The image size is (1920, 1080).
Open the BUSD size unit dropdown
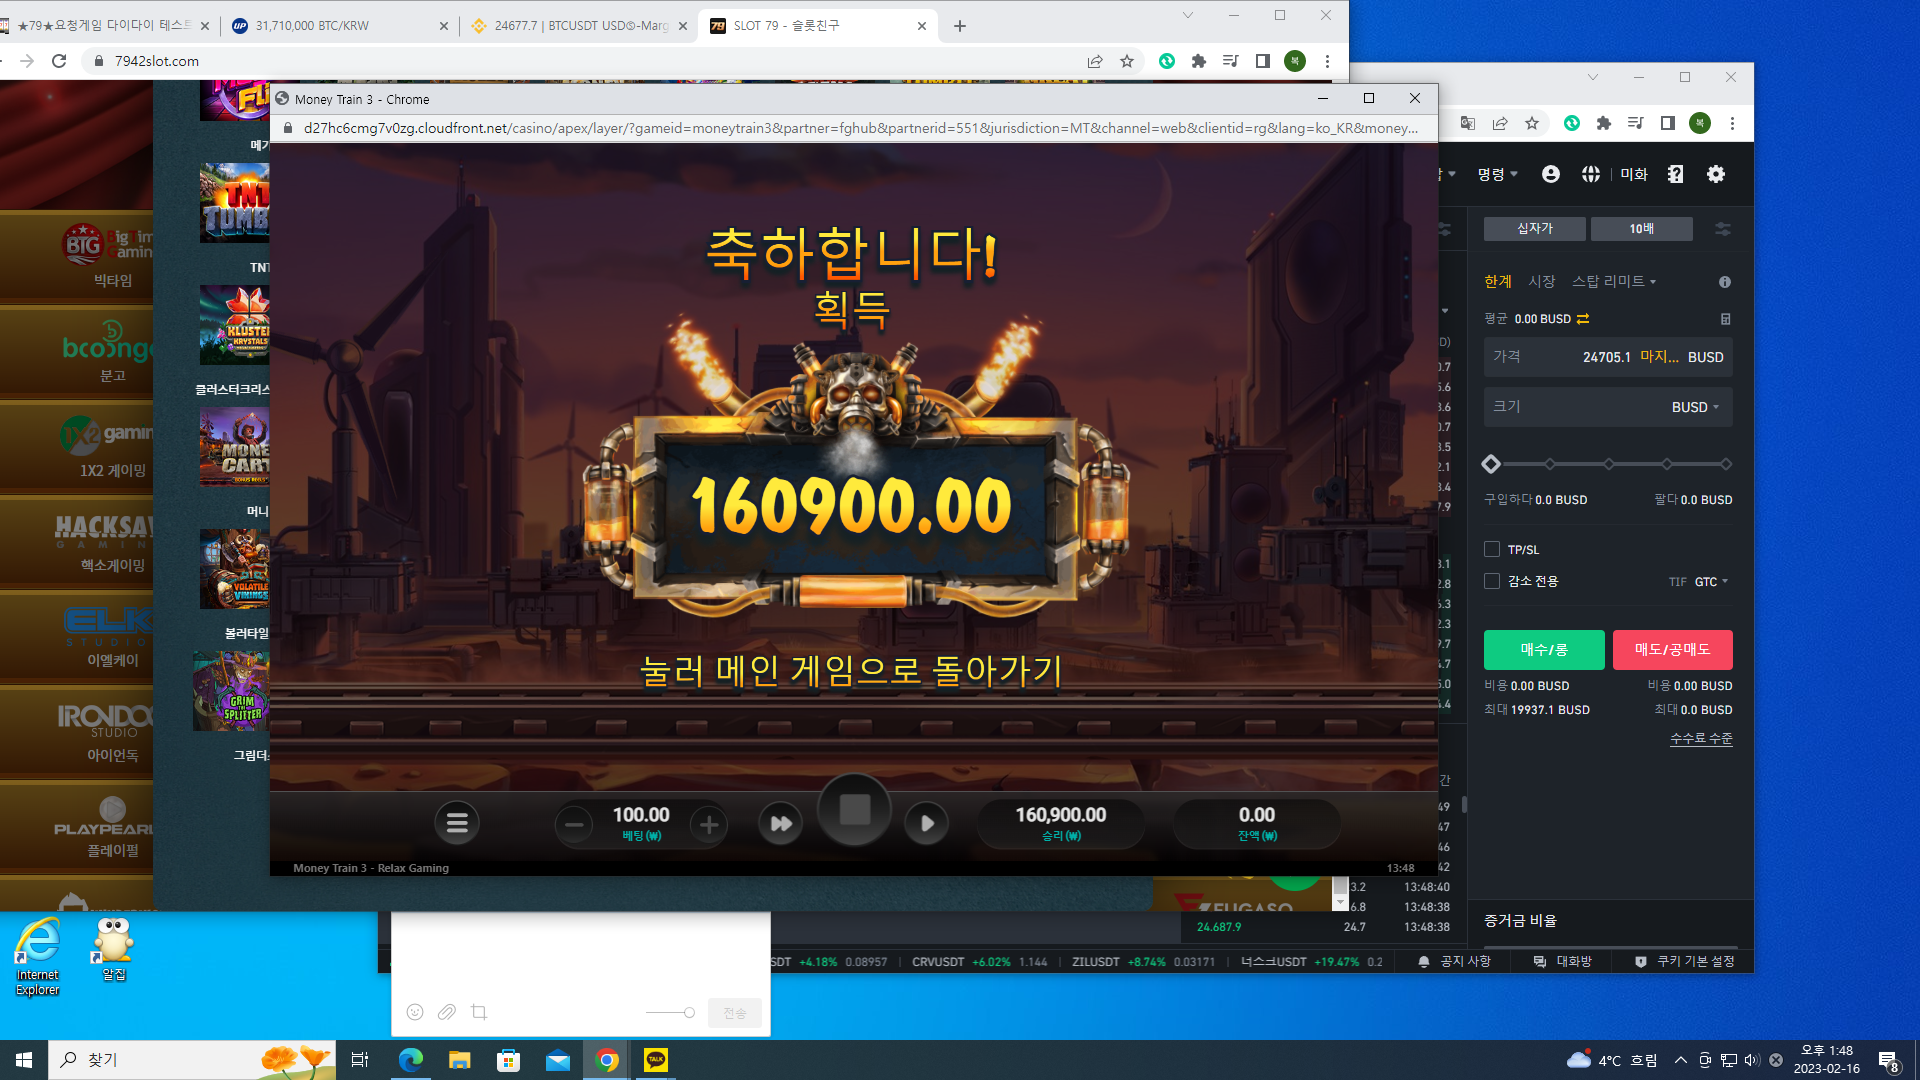click(1696, 407)
